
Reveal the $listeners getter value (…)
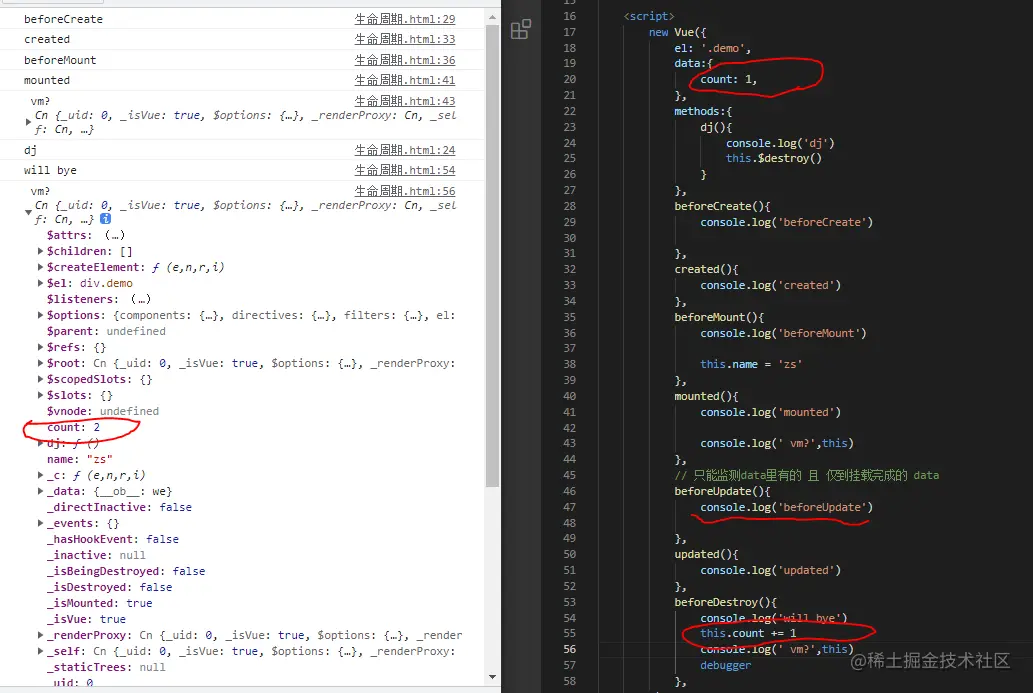point(140,299)
